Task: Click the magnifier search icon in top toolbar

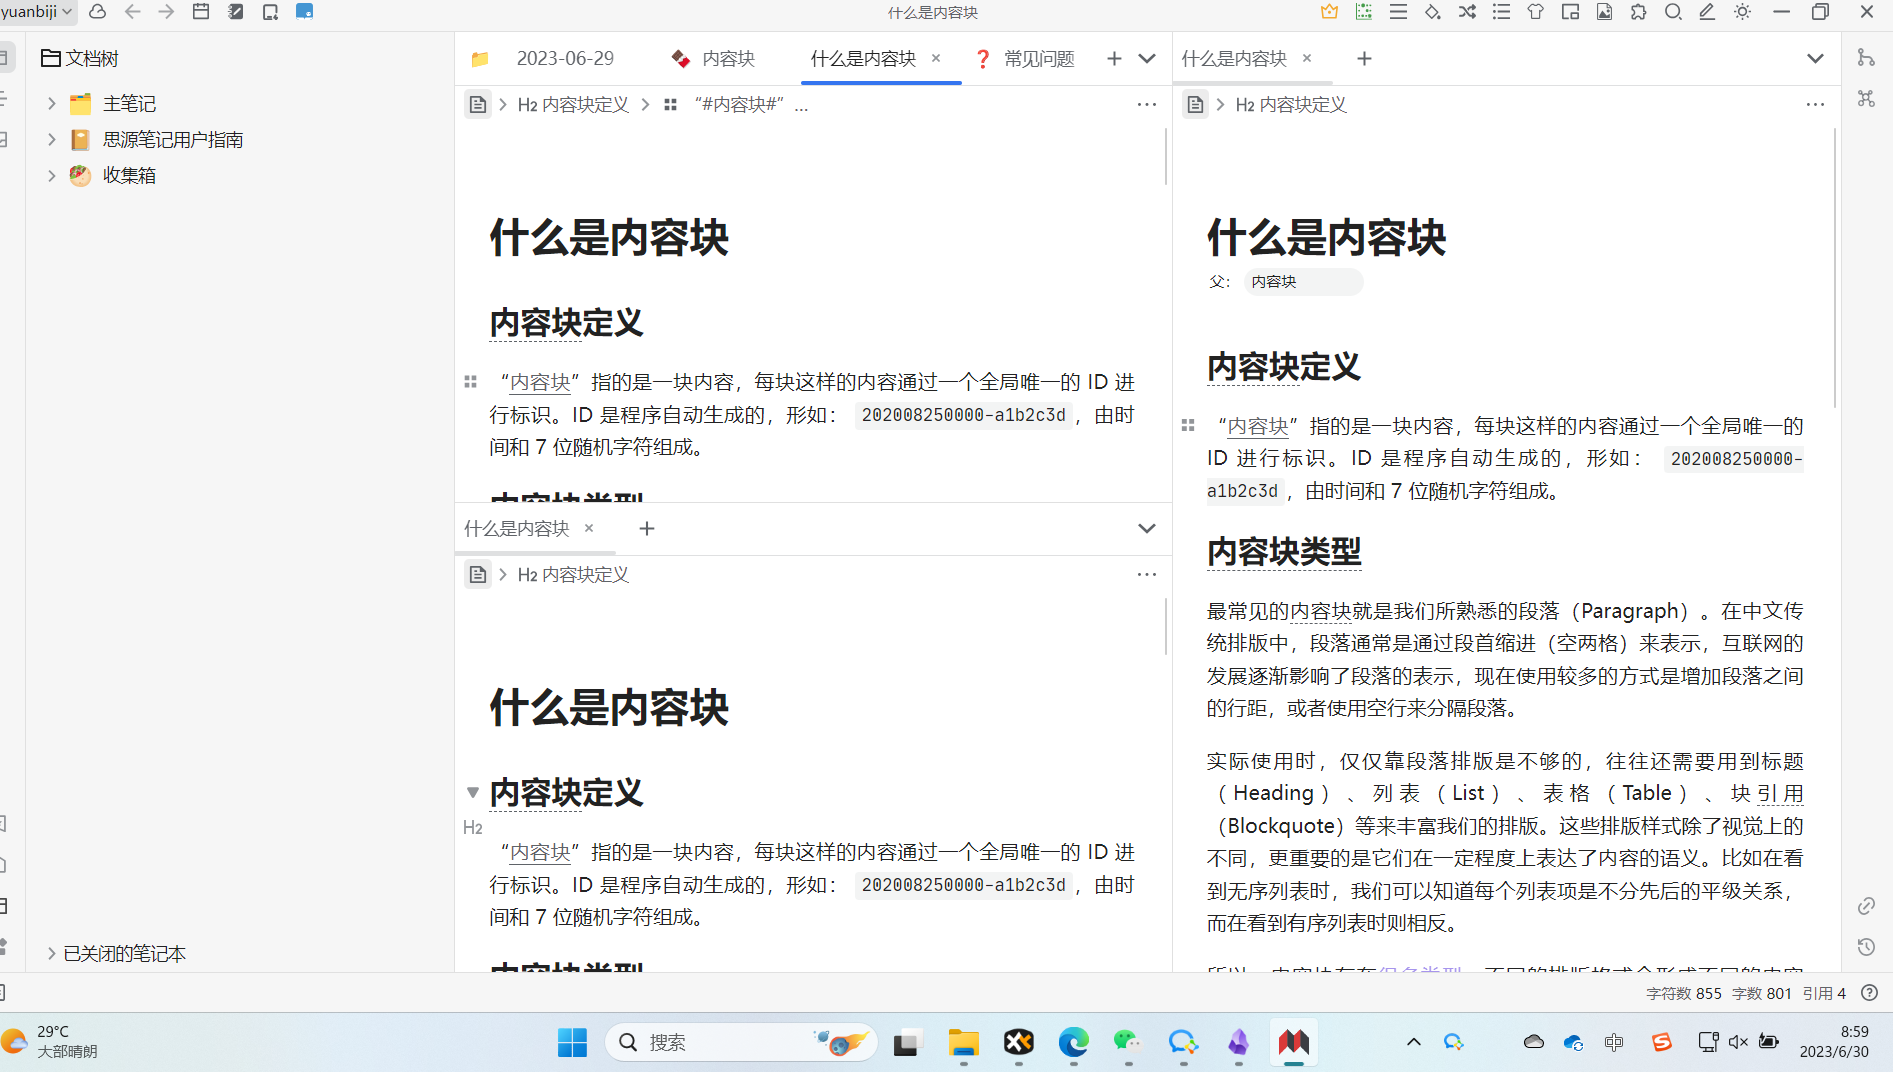Action: (x=1673, y=12)
